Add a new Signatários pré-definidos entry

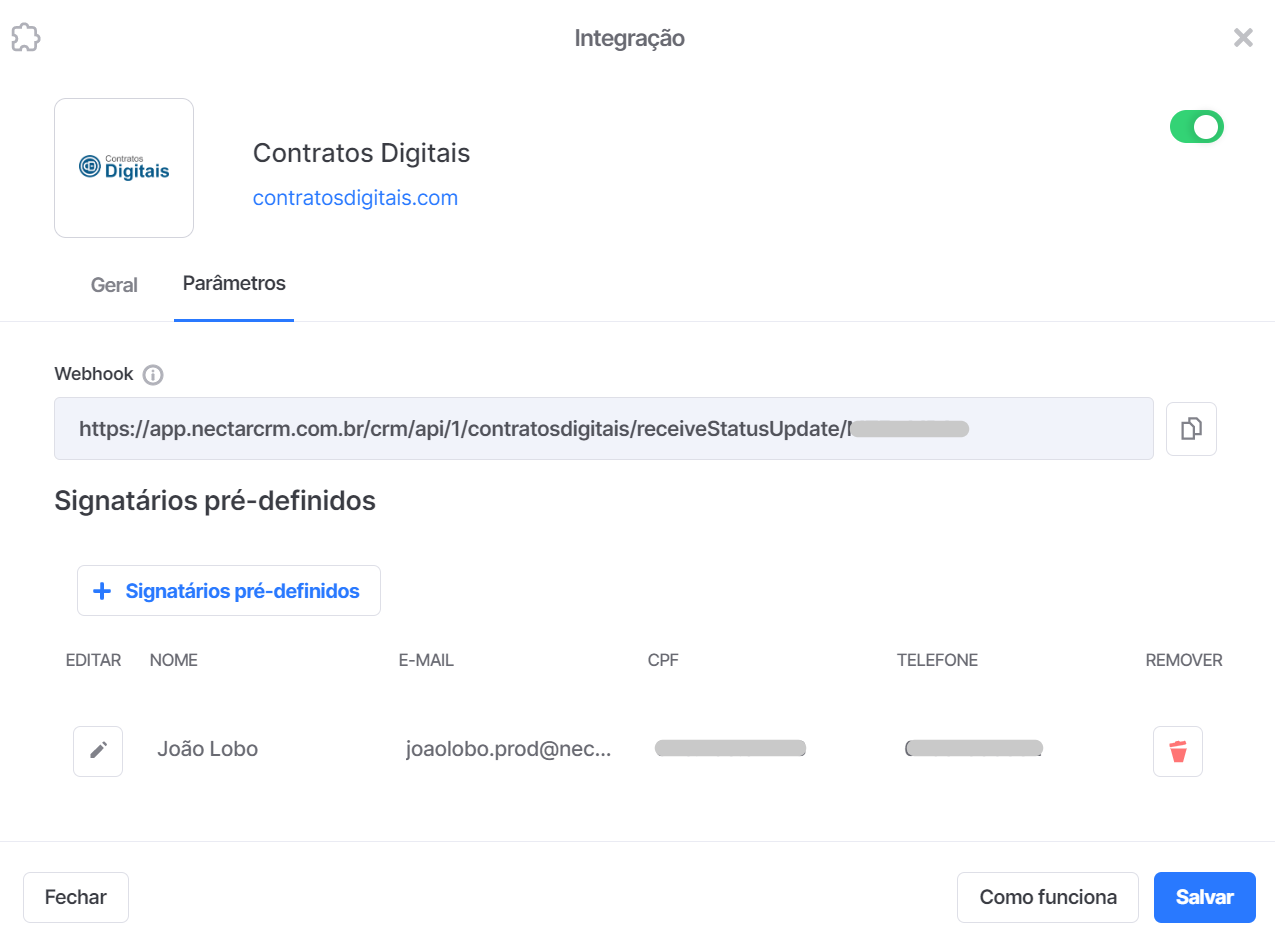229,591
